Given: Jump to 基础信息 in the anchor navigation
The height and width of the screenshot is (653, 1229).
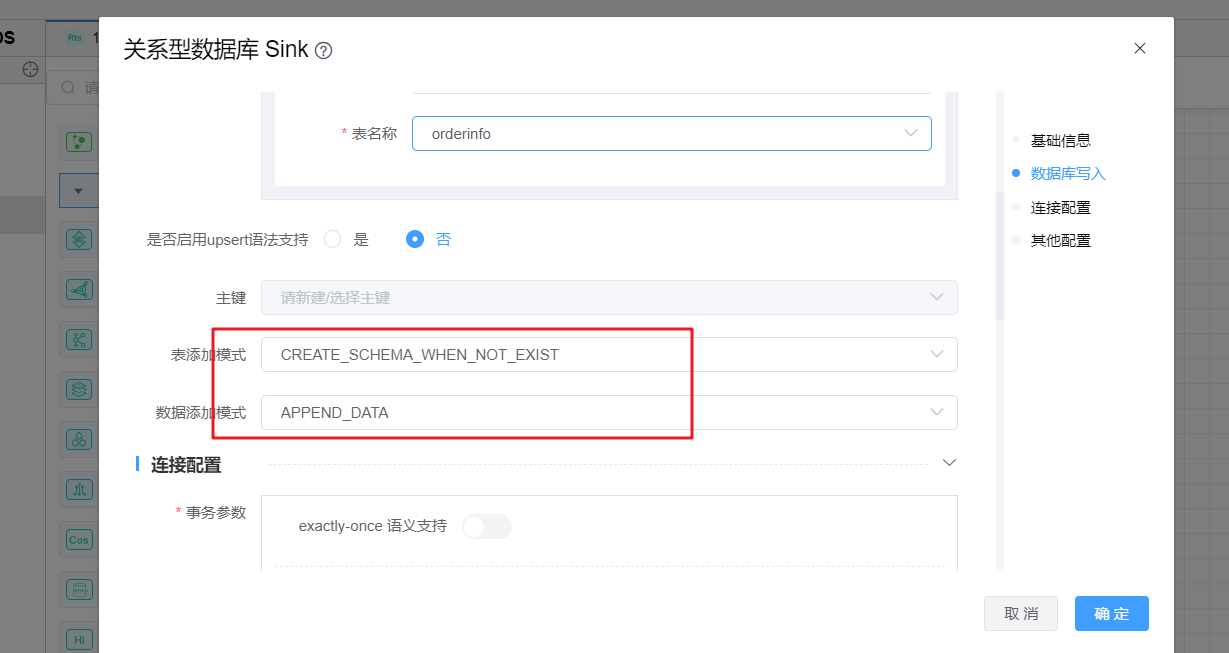Looking at the screenshot, I should click(1060, 141).
